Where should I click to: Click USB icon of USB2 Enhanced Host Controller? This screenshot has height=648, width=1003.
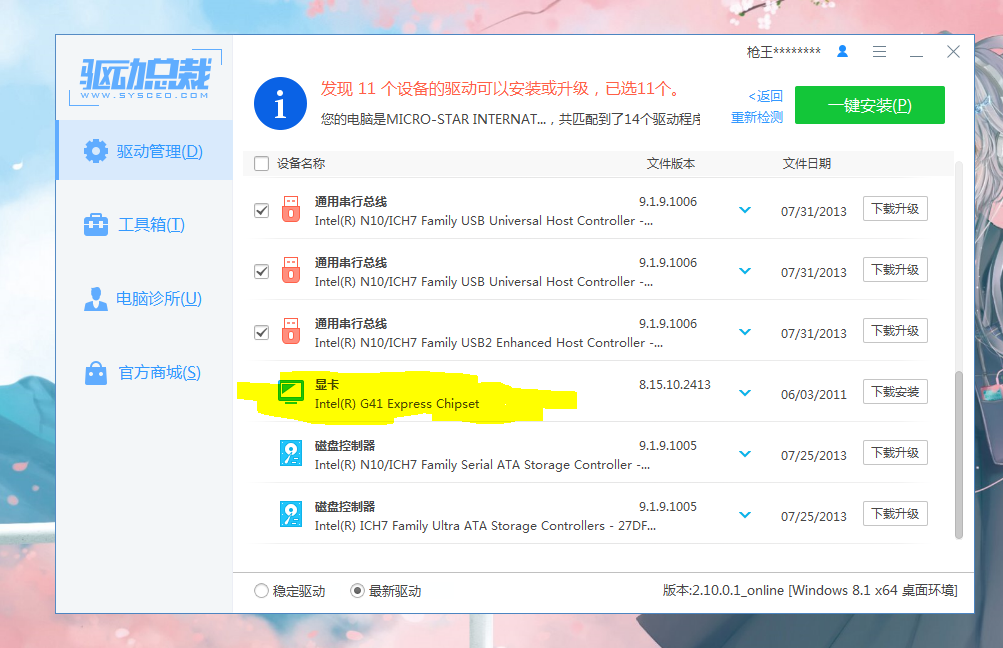tap(291, 331)
